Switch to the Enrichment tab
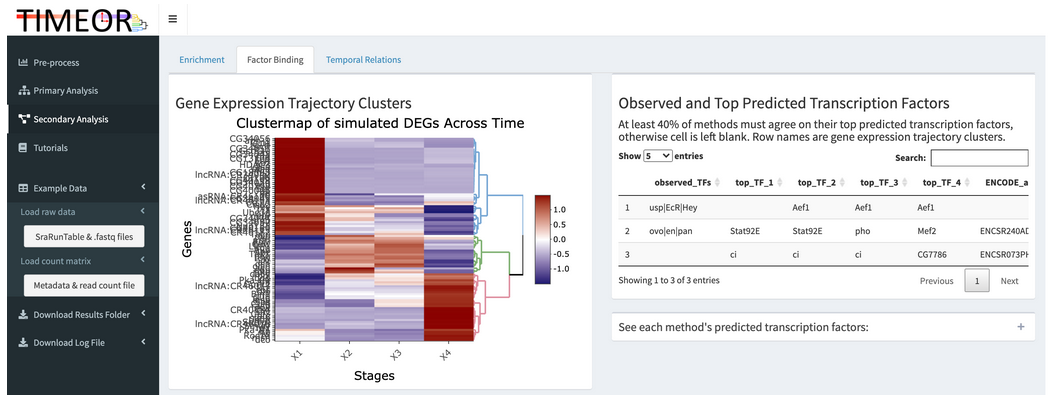 (x=202, y=60)
